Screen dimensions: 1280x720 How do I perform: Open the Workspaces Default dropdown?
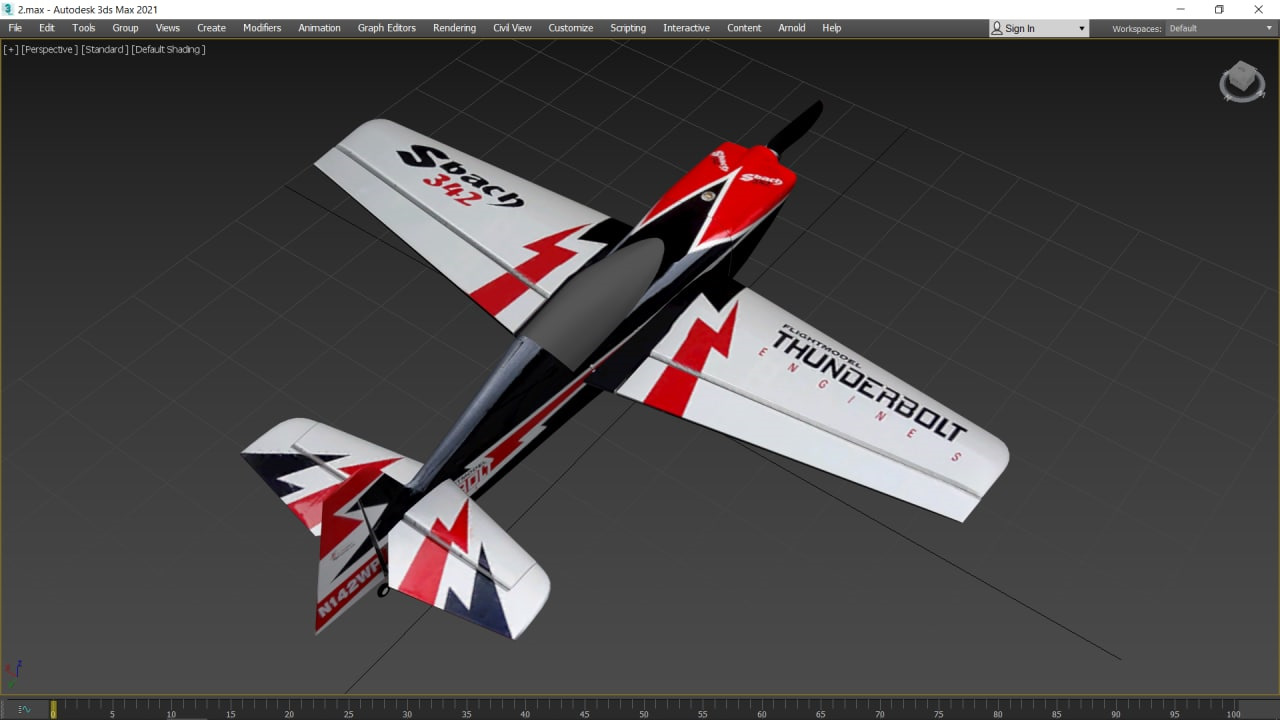[x=1221, y=28]
